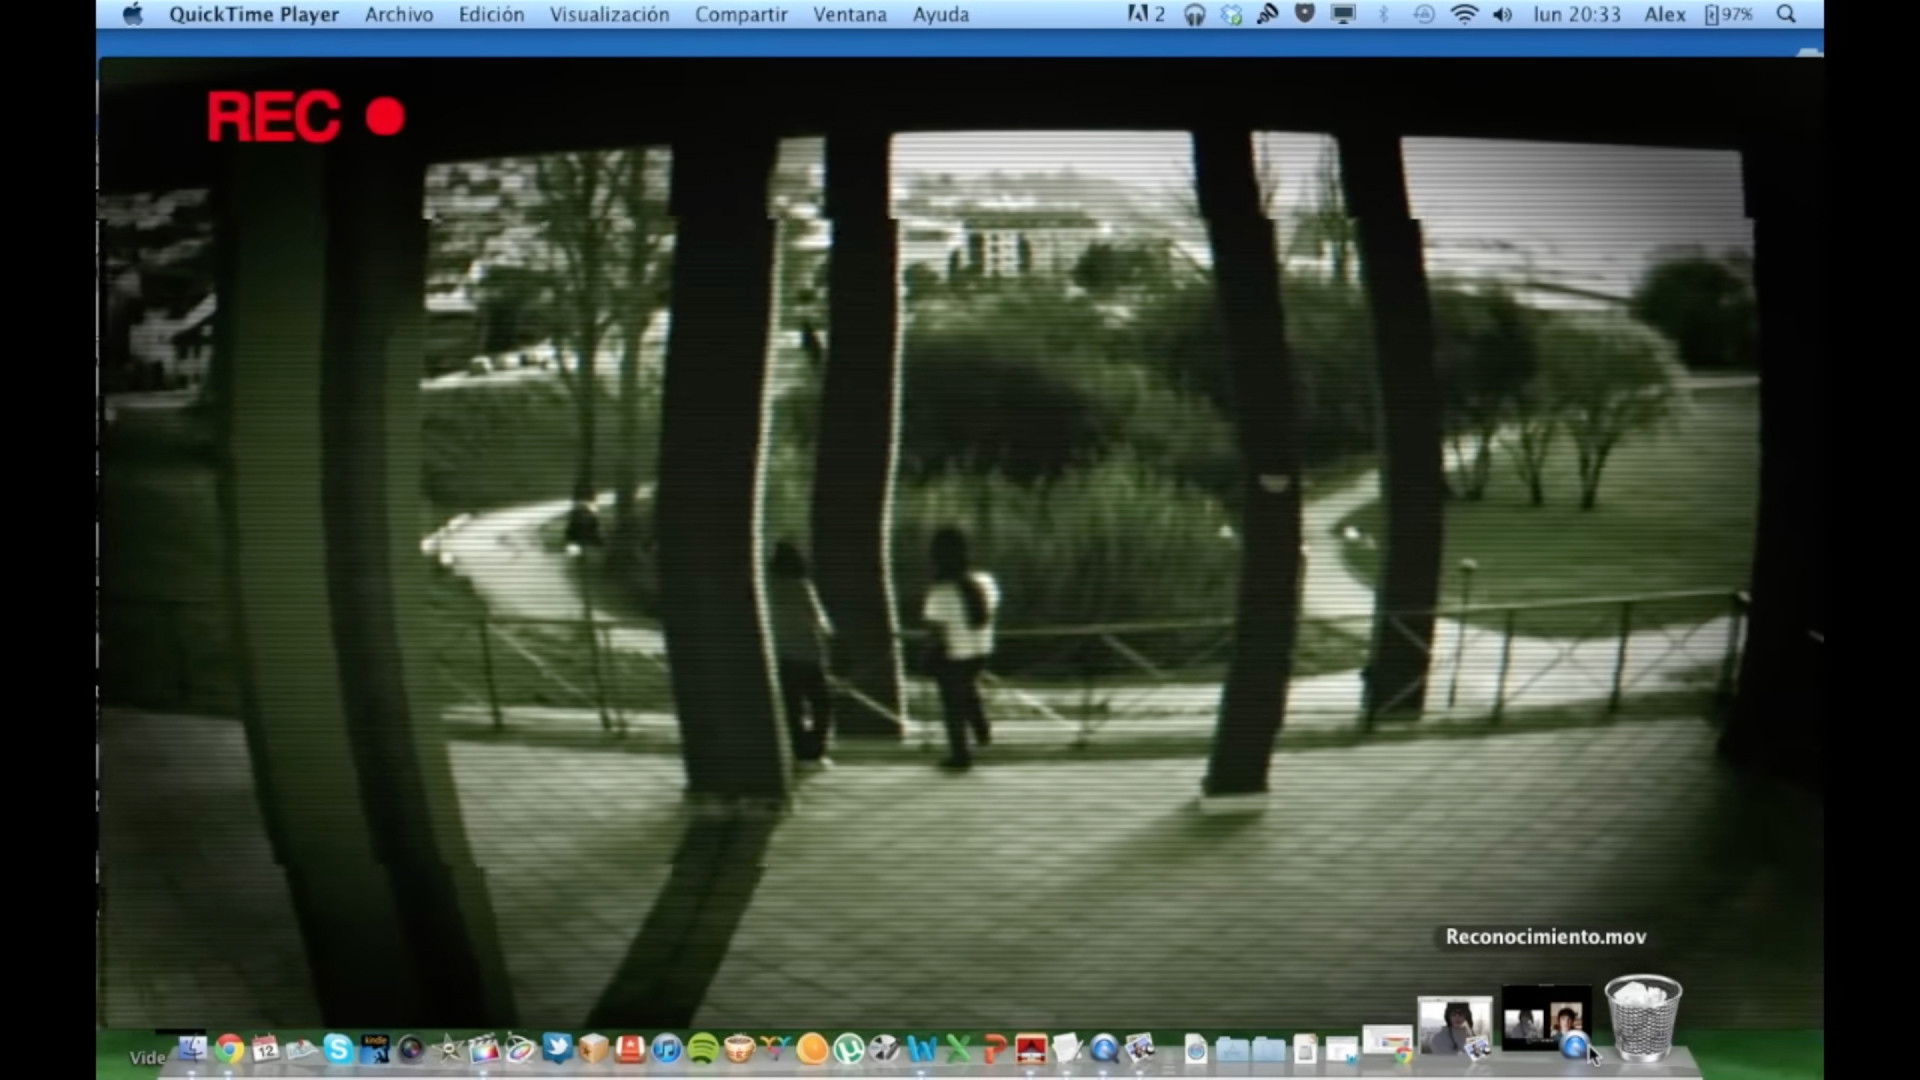Show battery status at 97%
The height and width of the screenshot is (1080, 1920).
(1729, 15)
